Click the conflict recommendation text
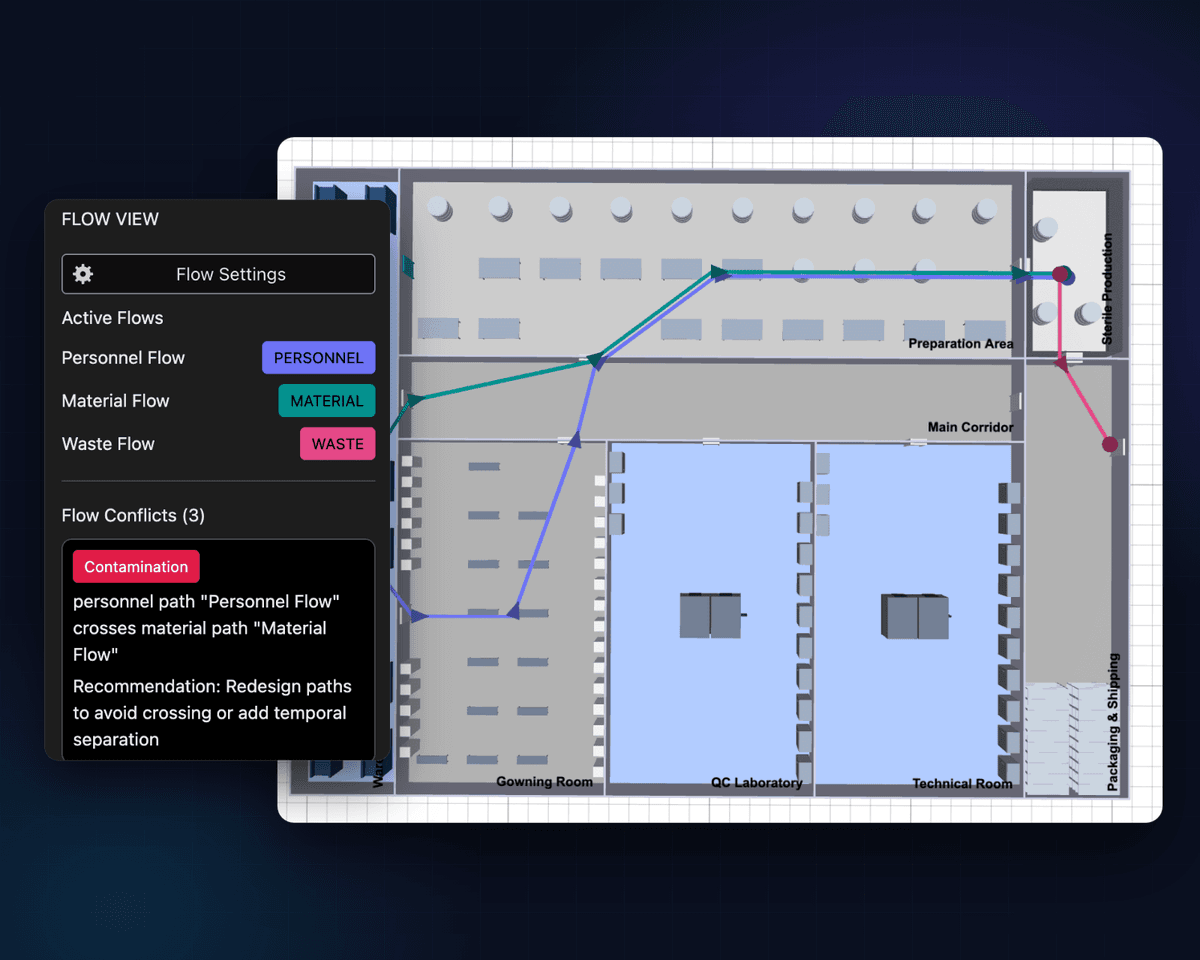The height and width of the screenshot is (960, 1200). point(212,713)
